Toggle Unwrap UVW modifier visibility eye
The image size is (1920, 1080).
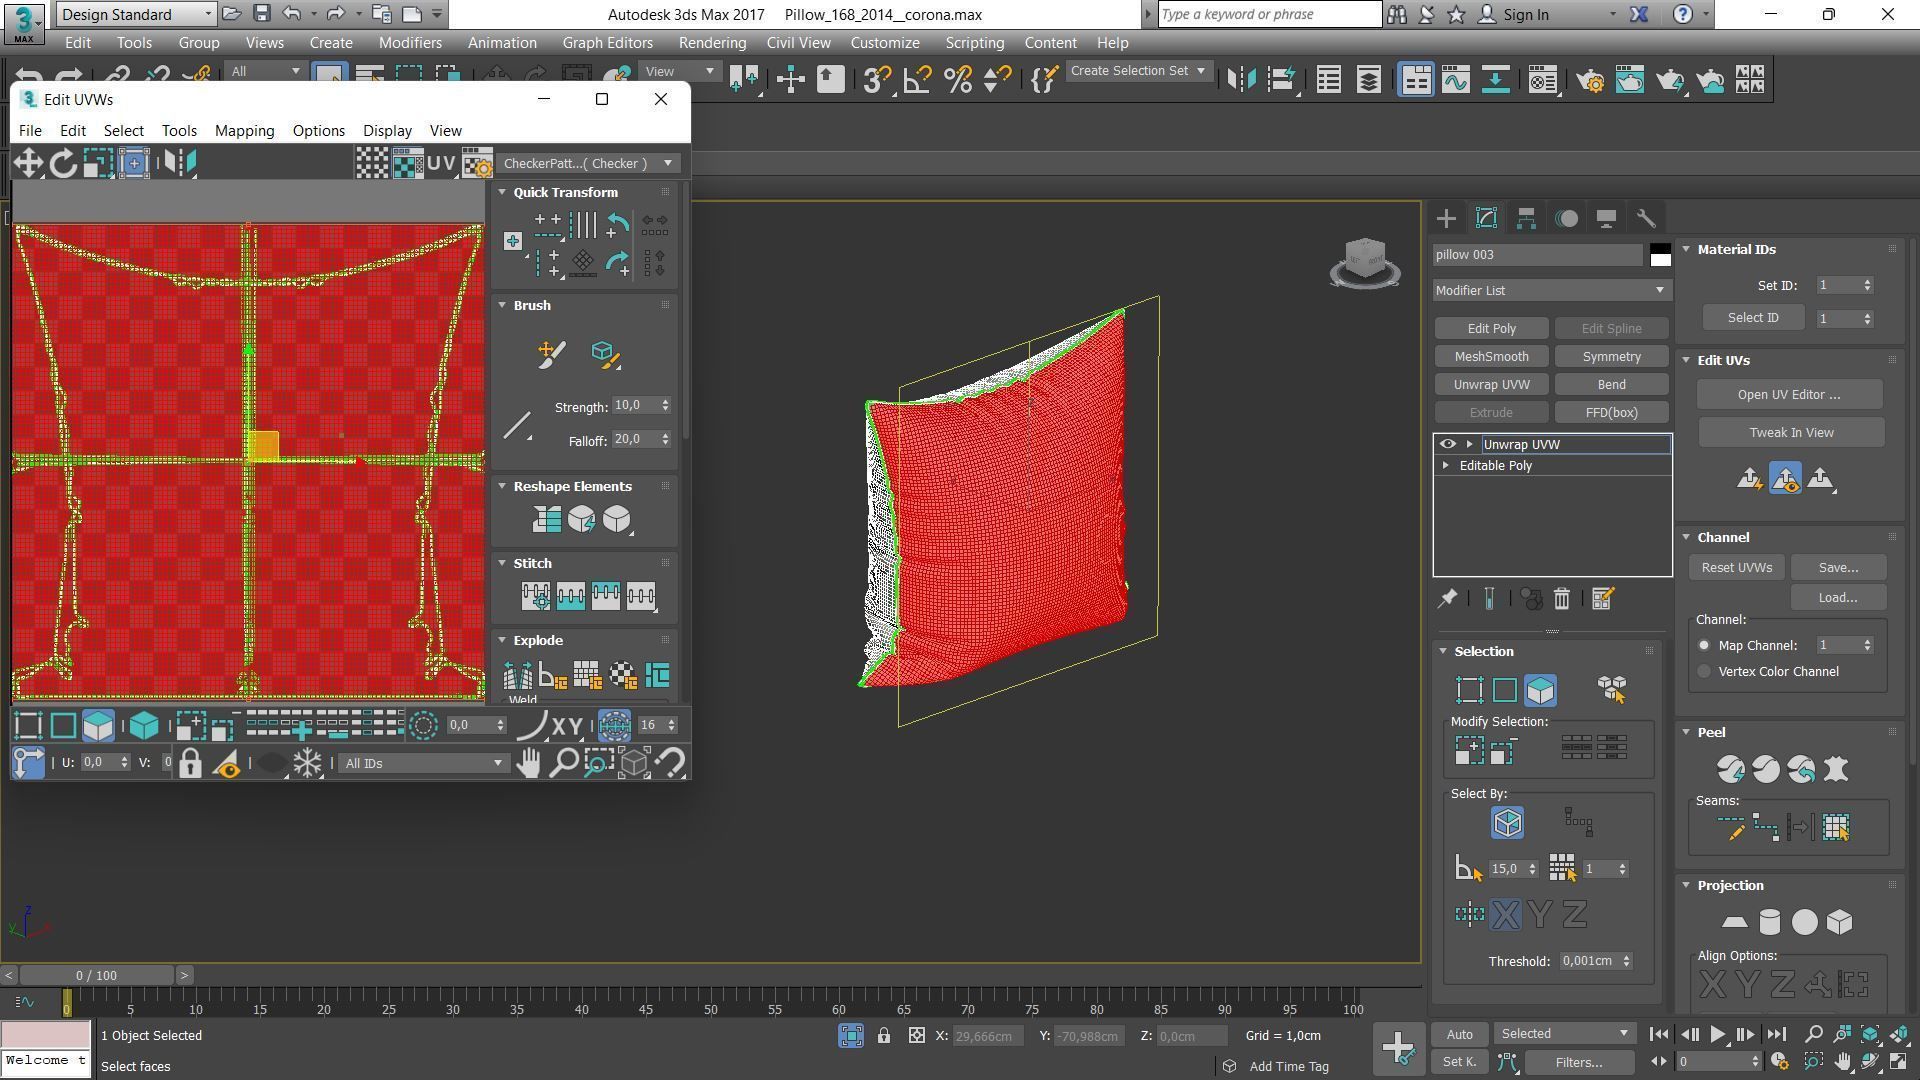pos(1447,444)
